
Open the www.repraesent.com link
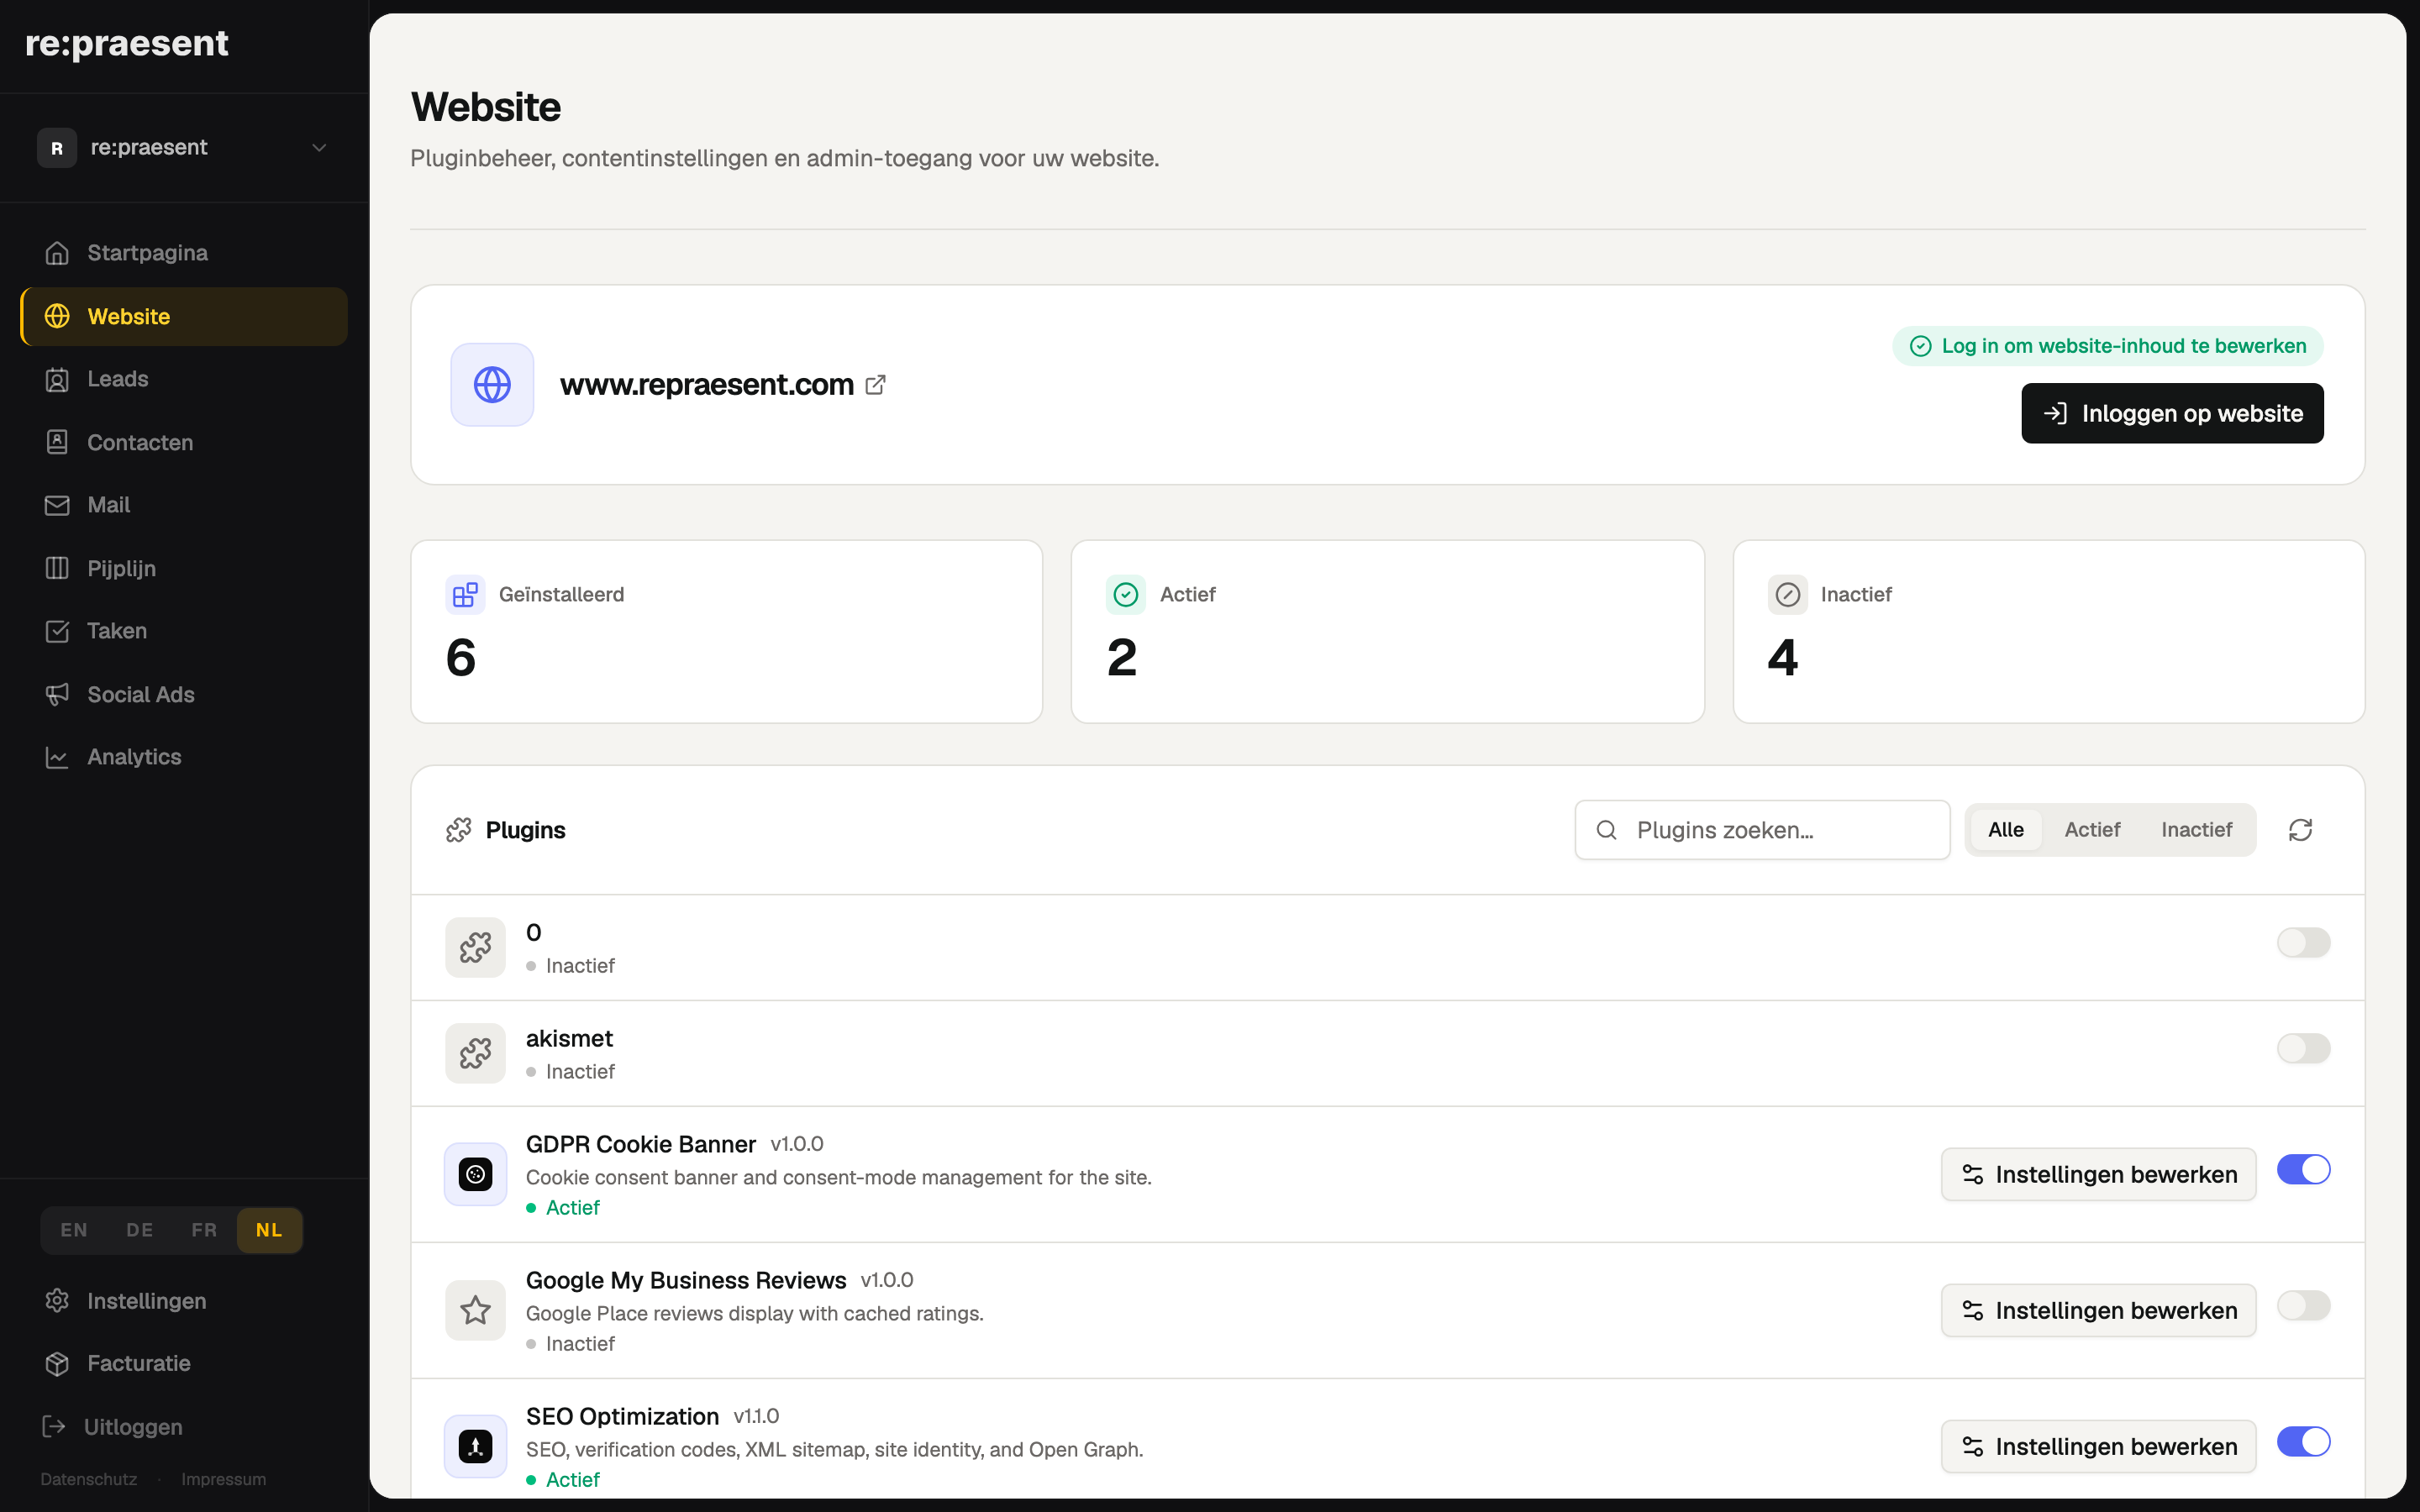(707, 384)
